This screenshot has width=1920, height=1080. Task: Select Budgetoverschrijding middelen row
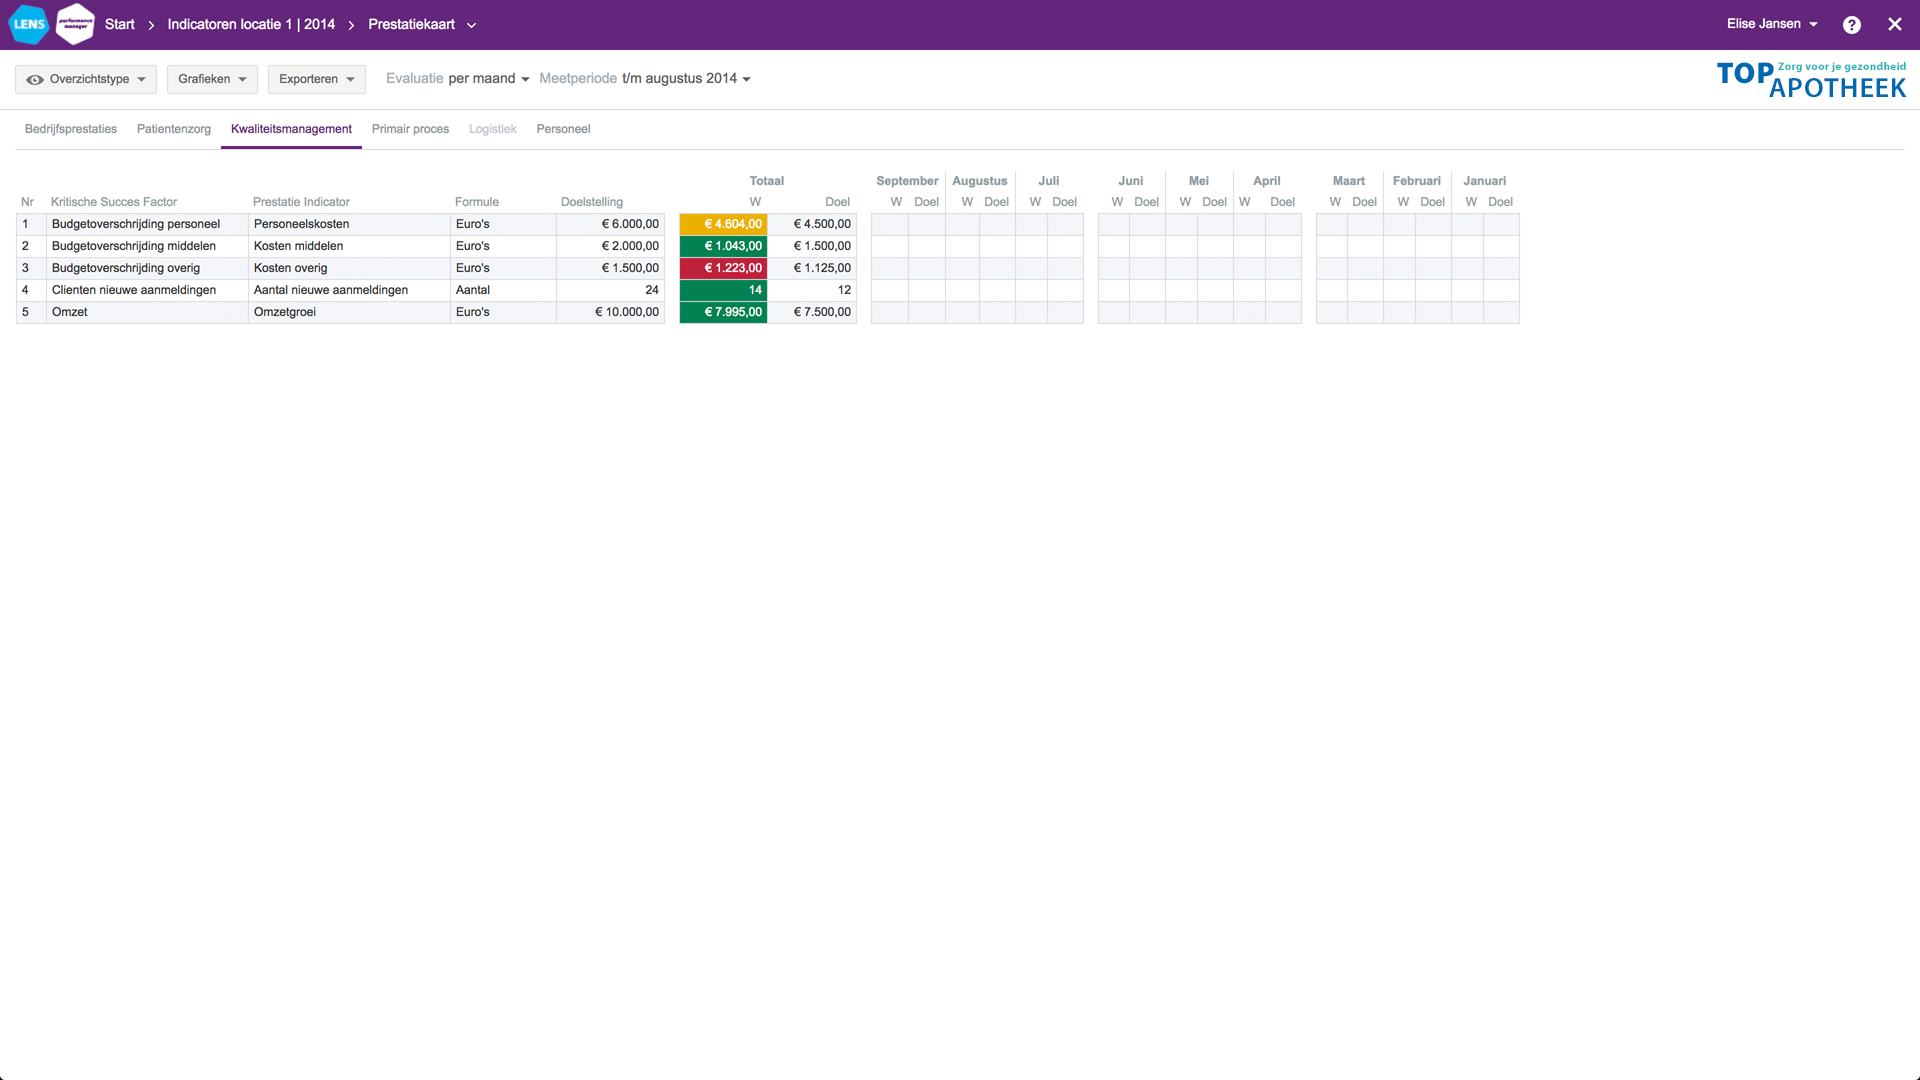click(147, 246)
